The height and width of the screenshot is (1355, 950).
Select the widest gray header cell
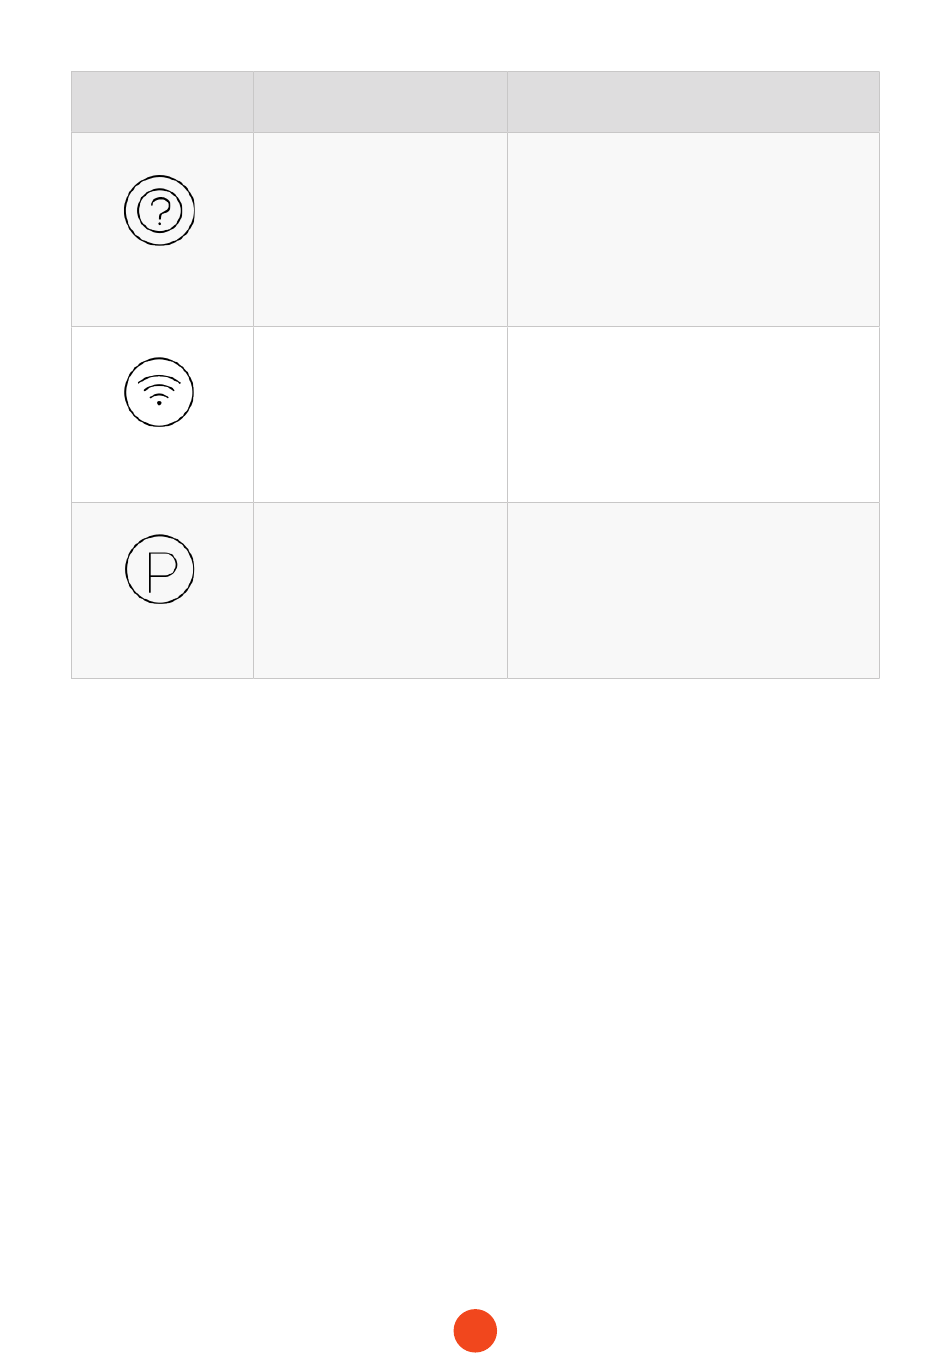point(693,102)
